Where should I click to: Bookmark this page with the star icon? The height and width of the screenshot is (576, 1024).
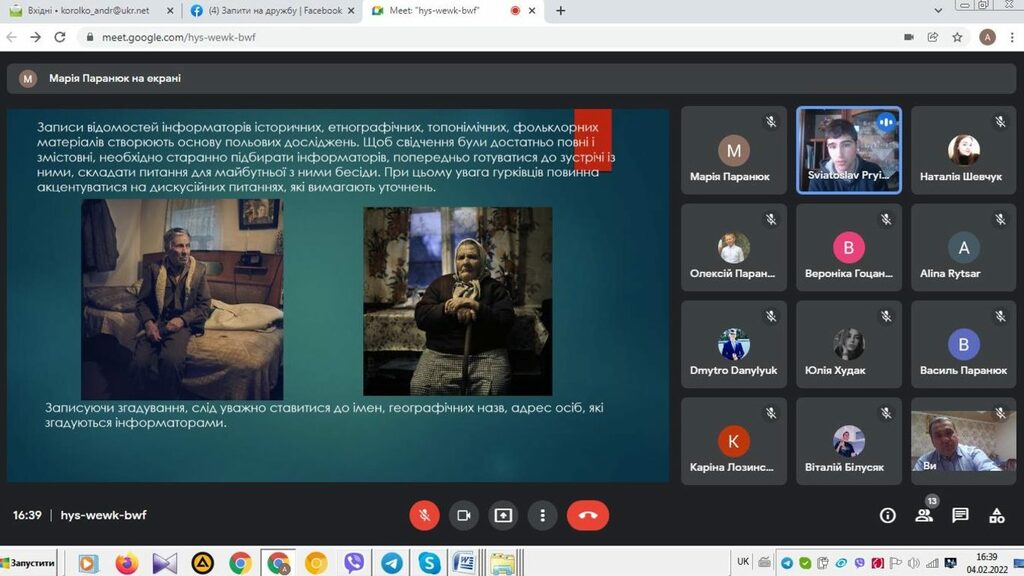pos(957,37)
